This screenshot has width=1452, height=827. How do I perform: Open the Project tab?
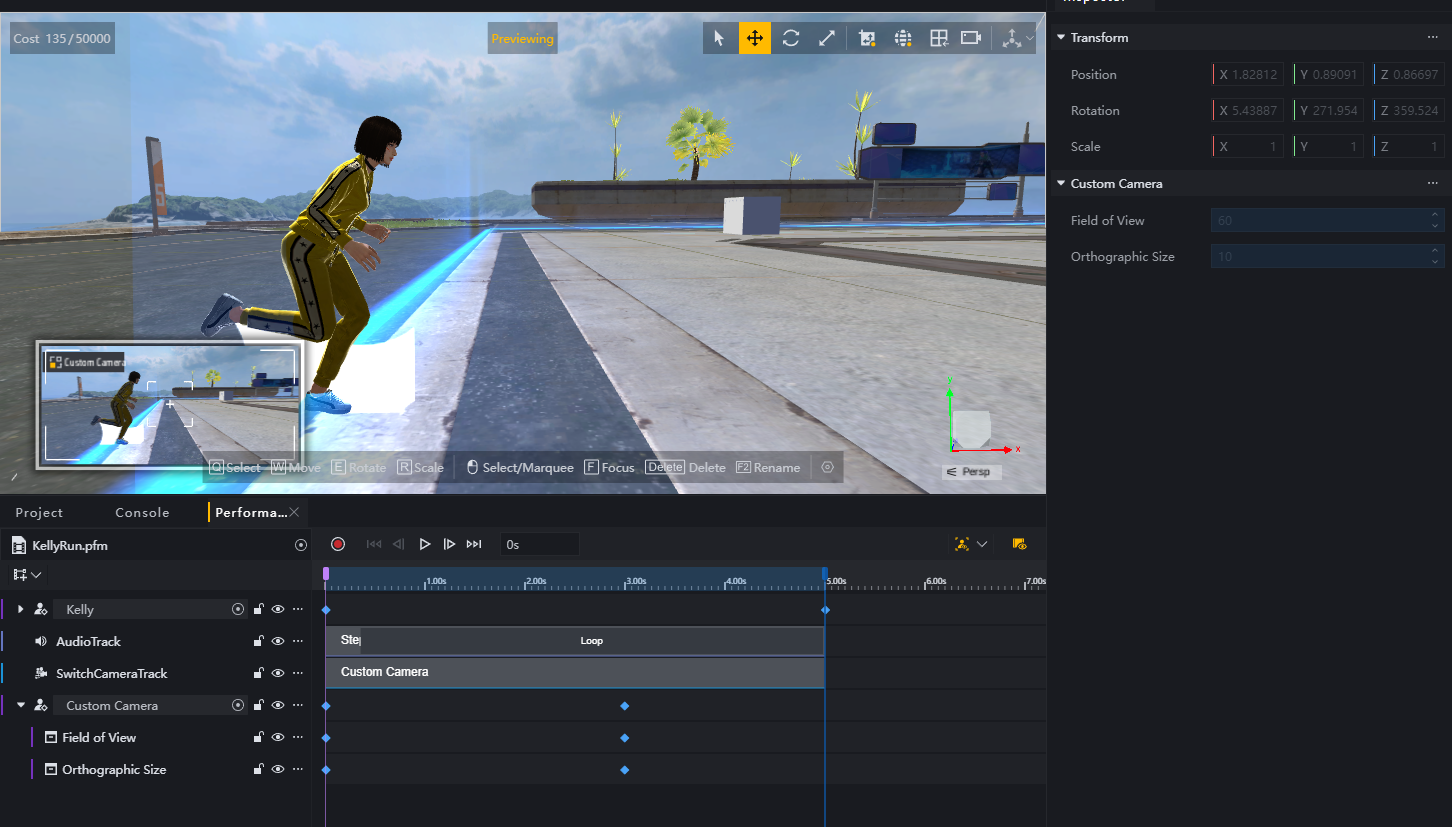point(39,513)
